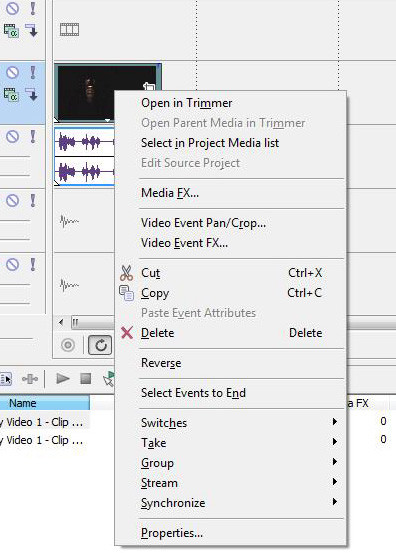Choose Copy from the context menu
The width and height of the screenshot is (396, 553).
231,293
